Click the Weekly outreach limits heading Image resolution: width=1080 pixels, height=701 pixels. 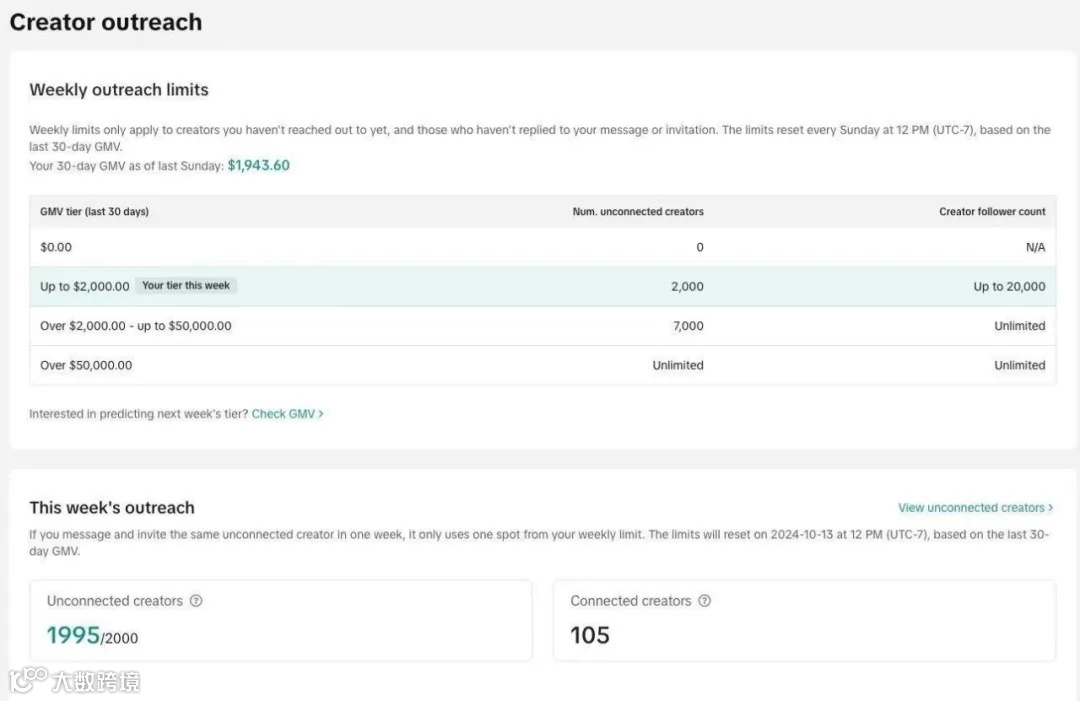click(x=119, y=90)
